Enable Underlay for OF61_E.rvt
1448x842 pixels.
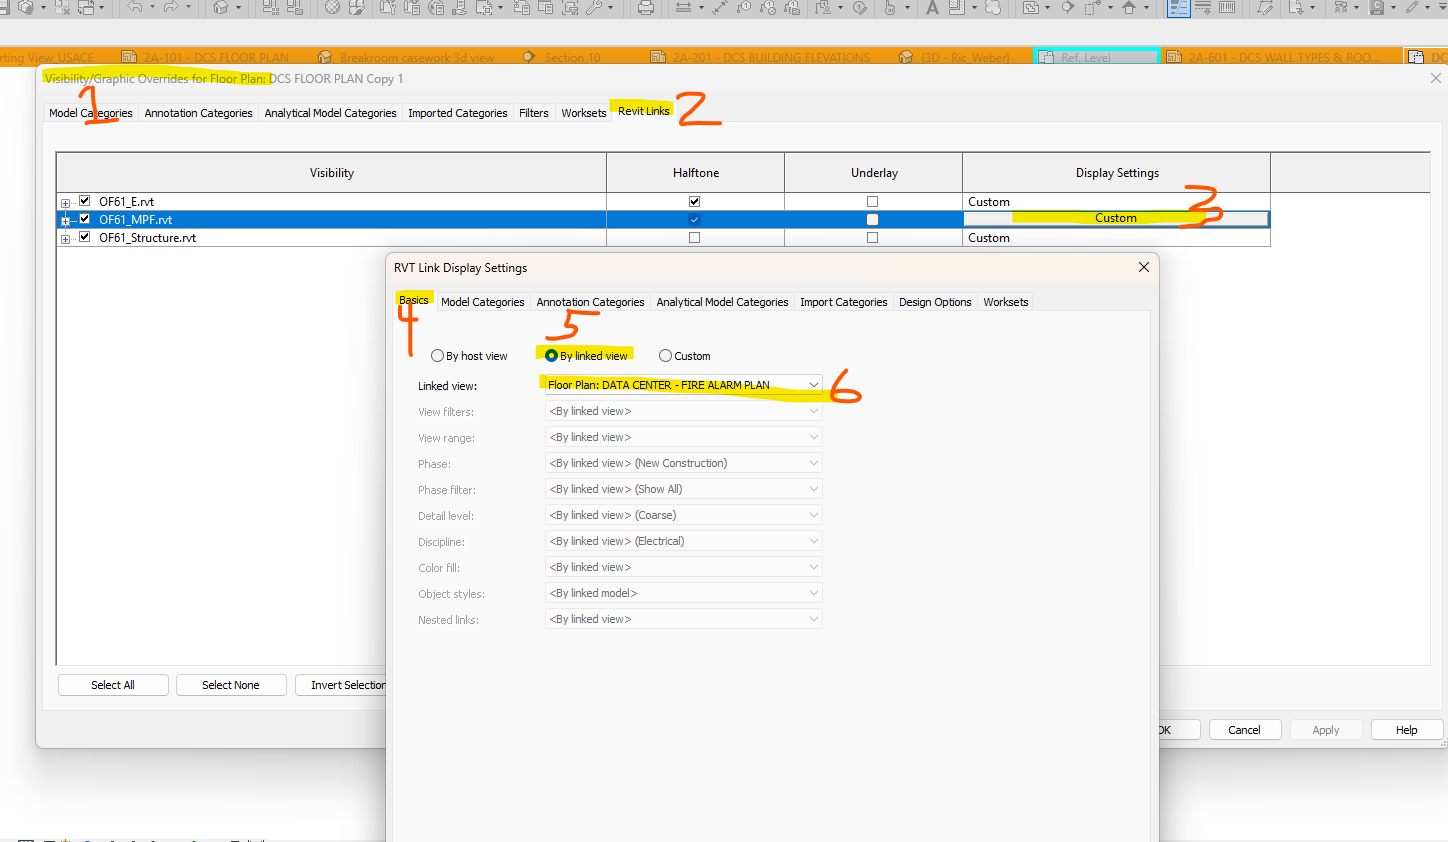(873, 202)
